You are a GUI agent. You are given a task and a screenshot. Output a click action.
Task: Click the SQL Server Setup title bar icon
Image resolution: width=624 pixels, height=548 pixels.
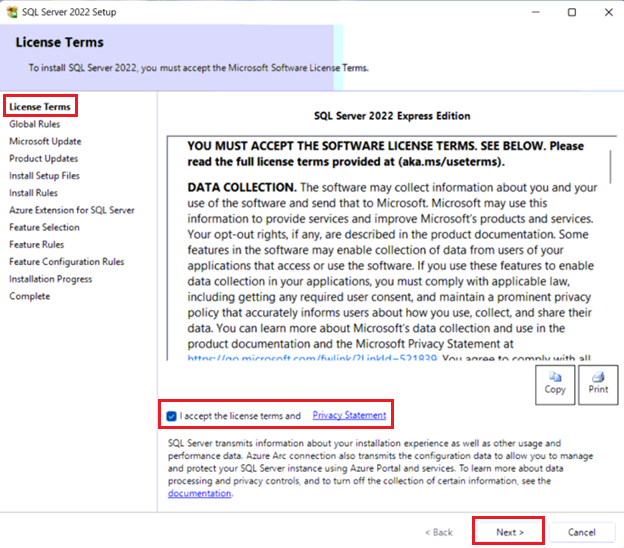(12, 12)
